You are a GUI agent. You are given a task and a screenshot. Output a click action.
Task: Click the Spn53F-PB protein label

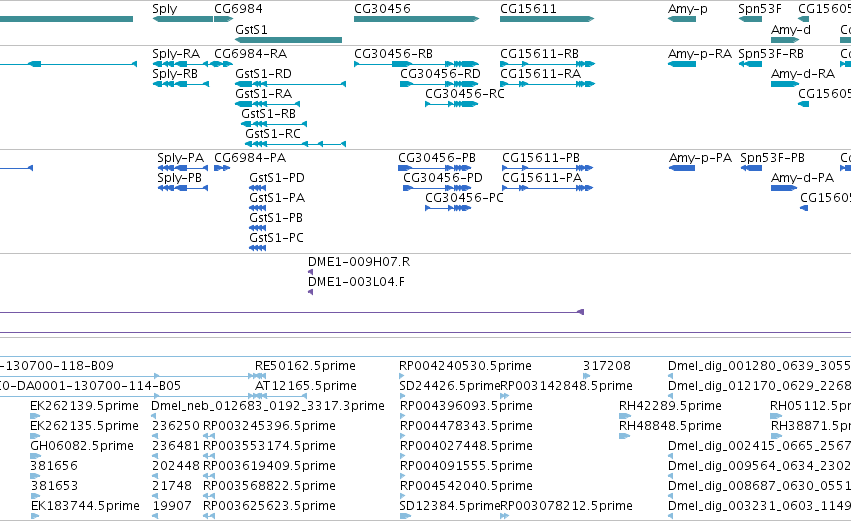tap(773, 158)
